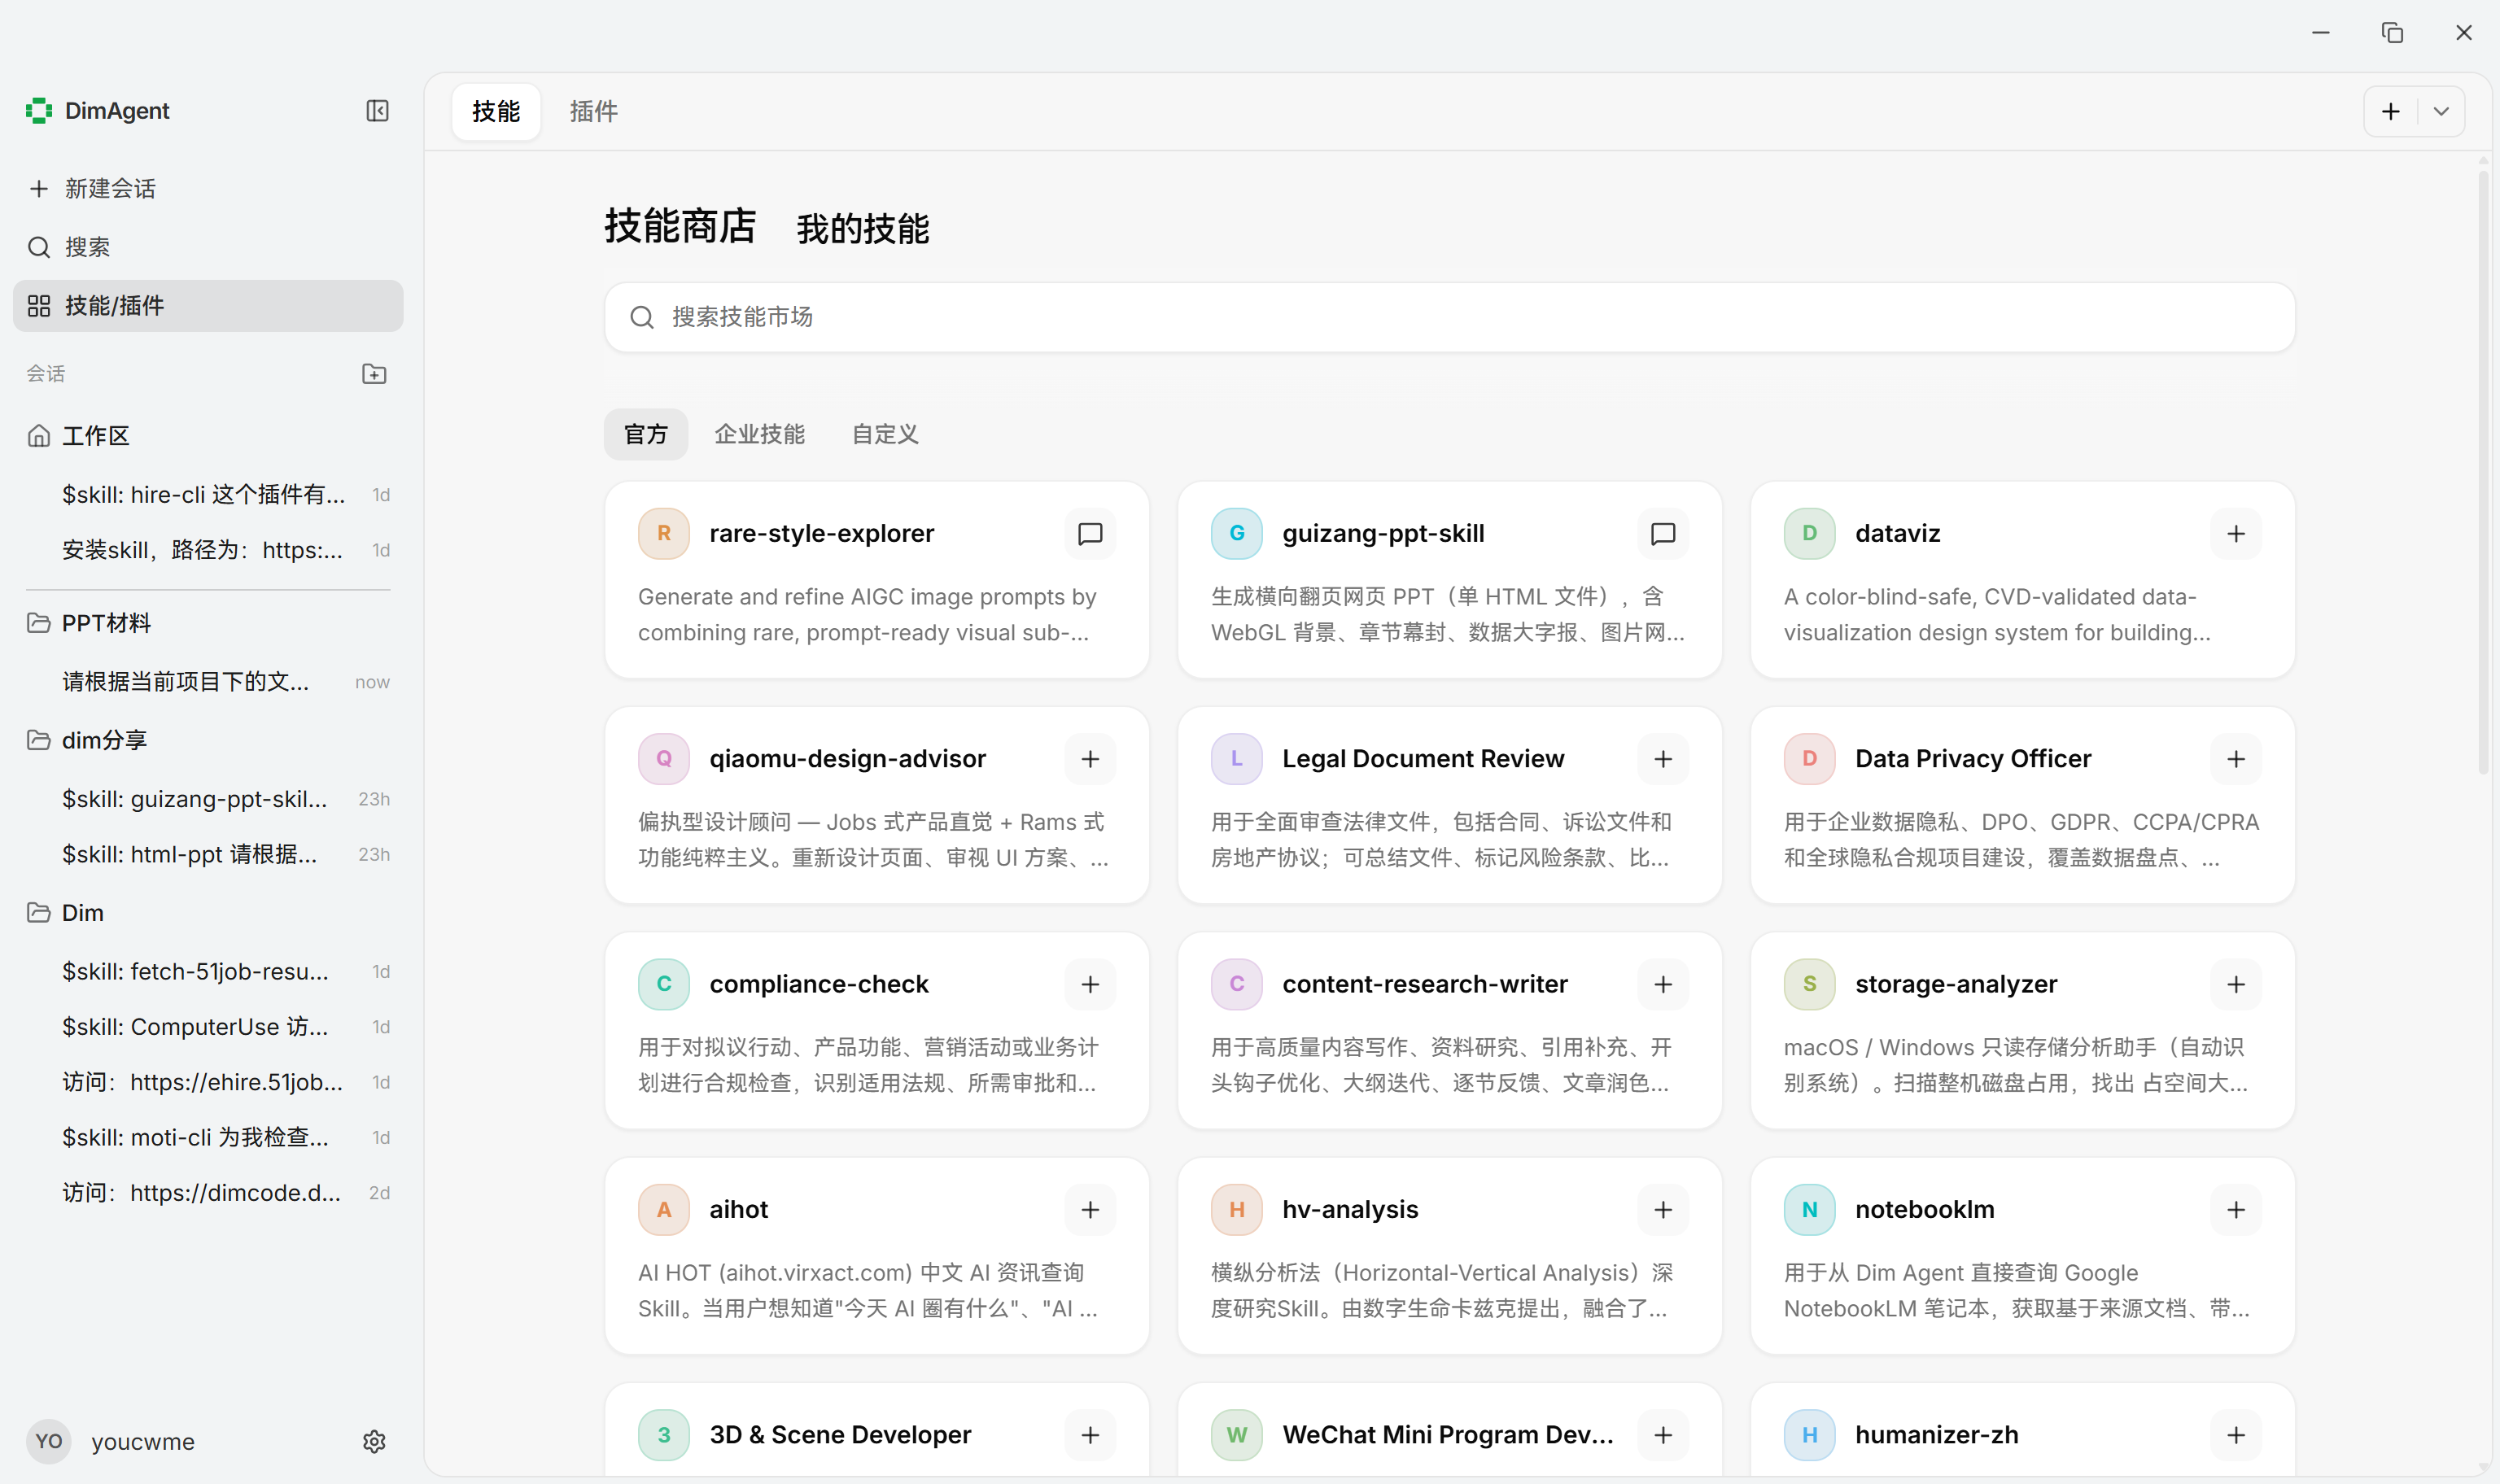Viewport: 2500px width, 1484px height.
Task: Open the dataviz skill card title
Action: click(1898, 534)
